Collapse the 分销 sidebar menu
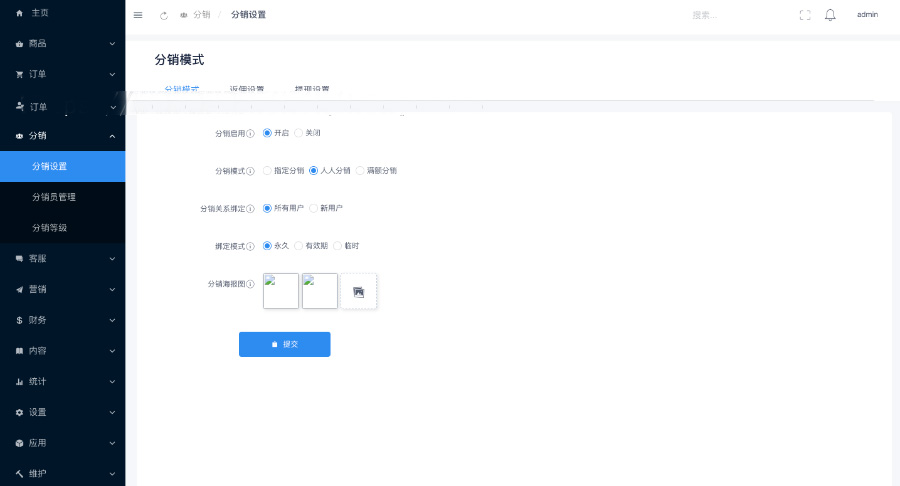900x486 pixels. pyautogui.click(x=62, y=136)
